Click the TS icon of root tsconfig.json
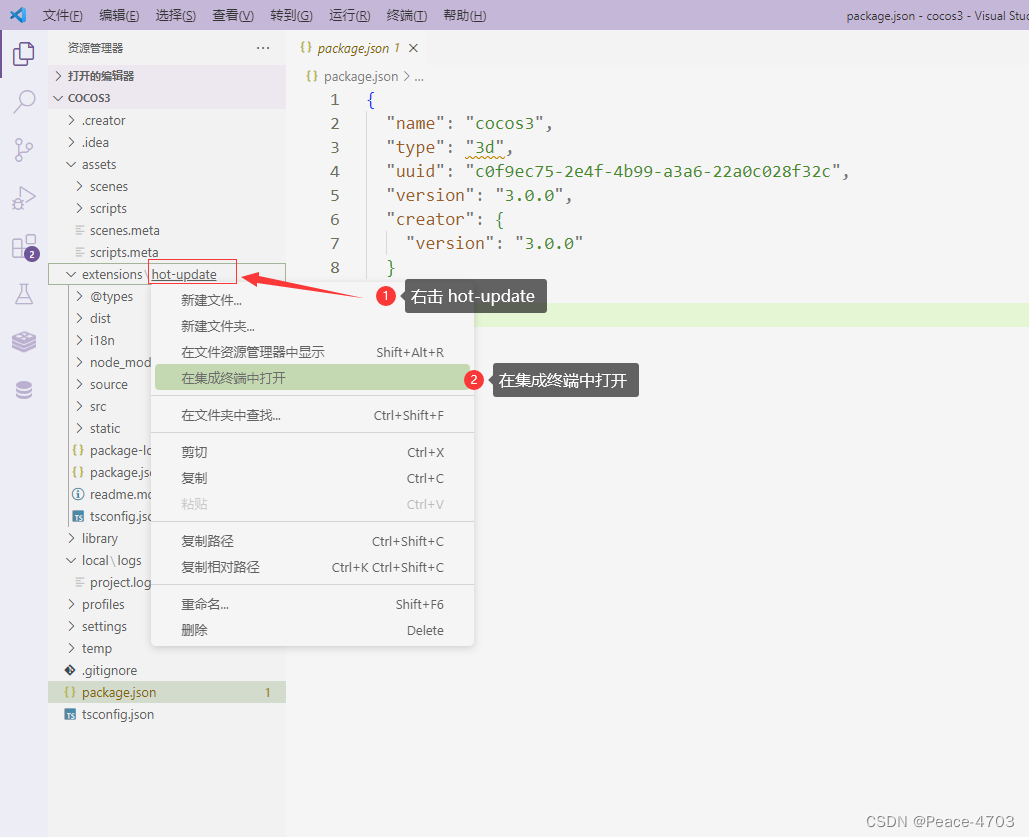This screenshot has width=1029, height=837. pos(70,714)
